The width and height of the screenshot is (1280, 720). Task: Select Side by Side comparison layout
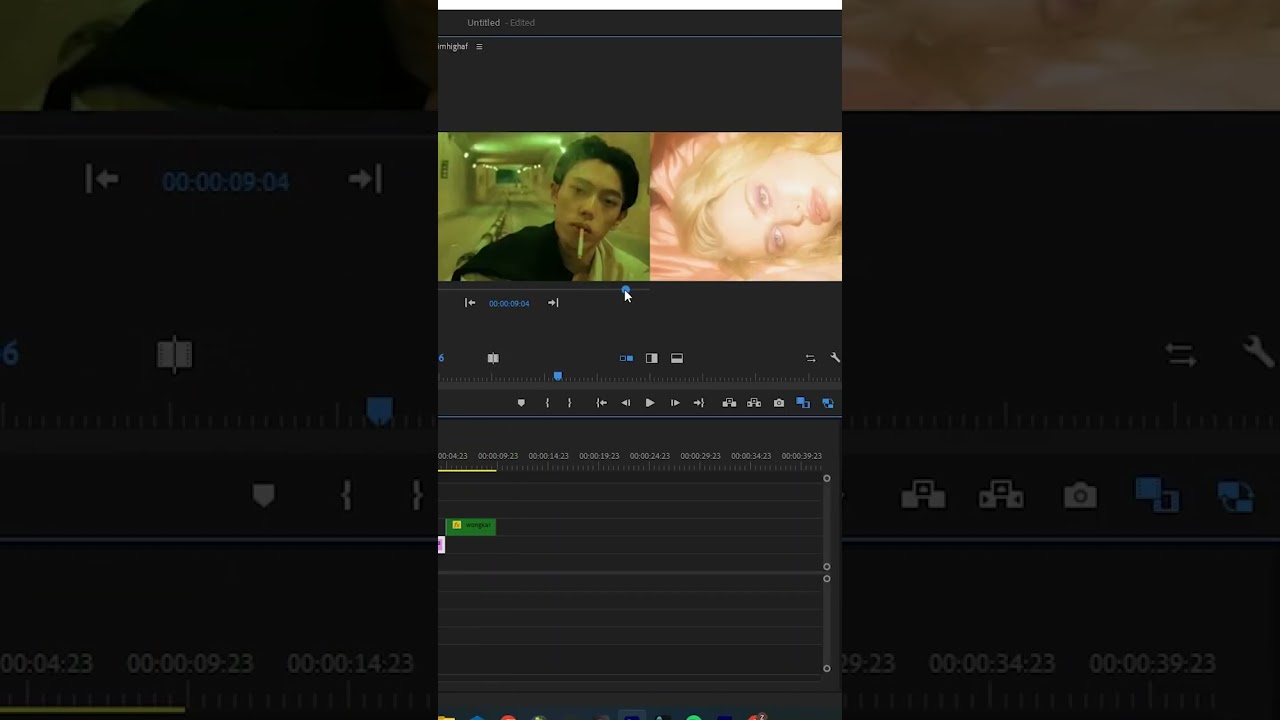point(626,358)
